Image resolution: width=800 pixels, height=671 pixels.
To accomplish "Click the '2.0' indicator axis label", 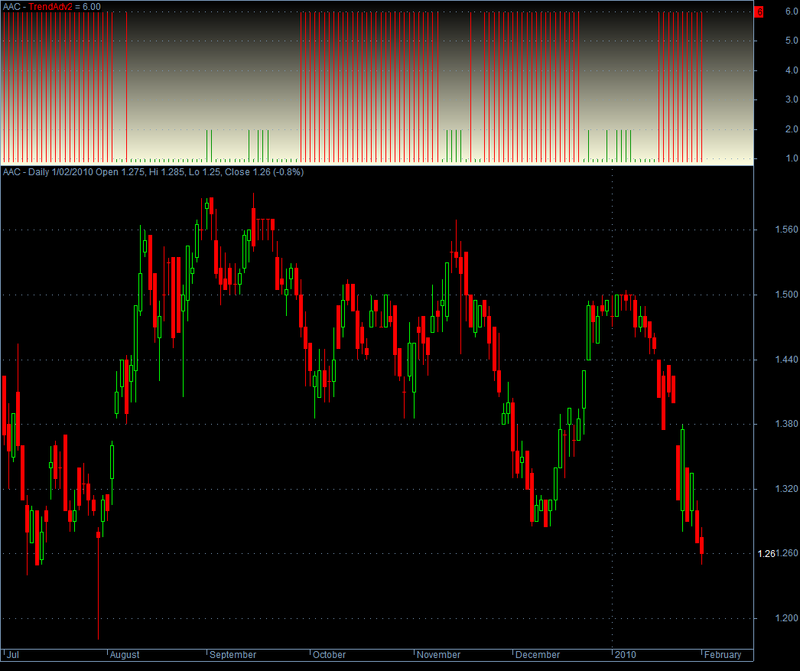I will [792, 129].
